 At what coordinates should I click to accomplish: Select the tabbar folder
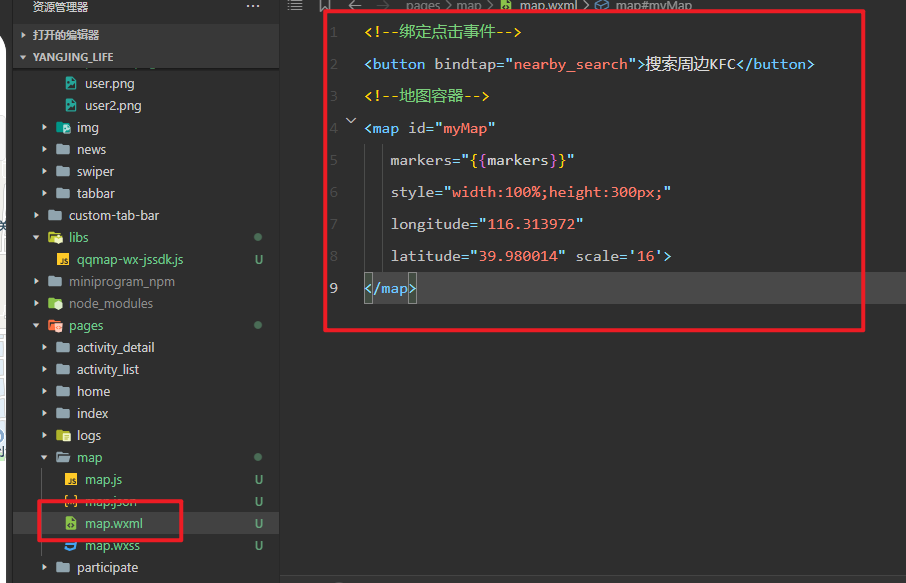point(95,193)
